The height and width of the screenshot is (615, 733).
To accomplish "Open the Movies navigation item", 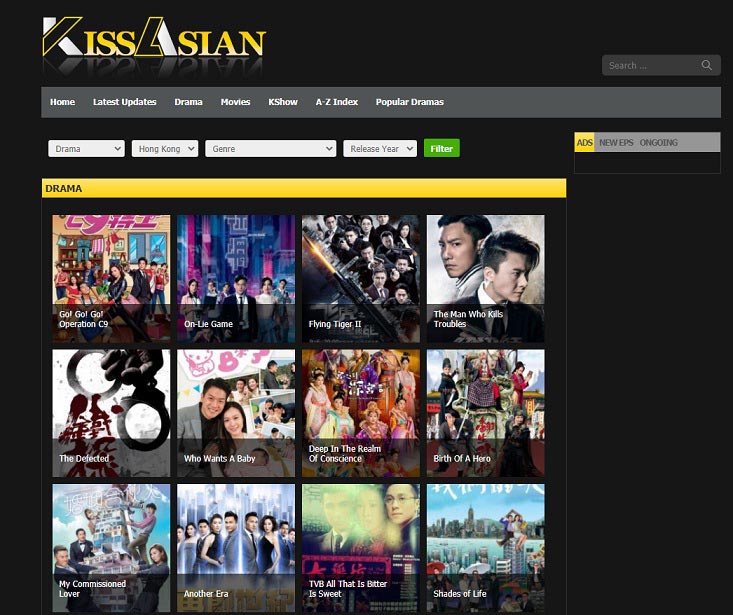I will point(235,102).
